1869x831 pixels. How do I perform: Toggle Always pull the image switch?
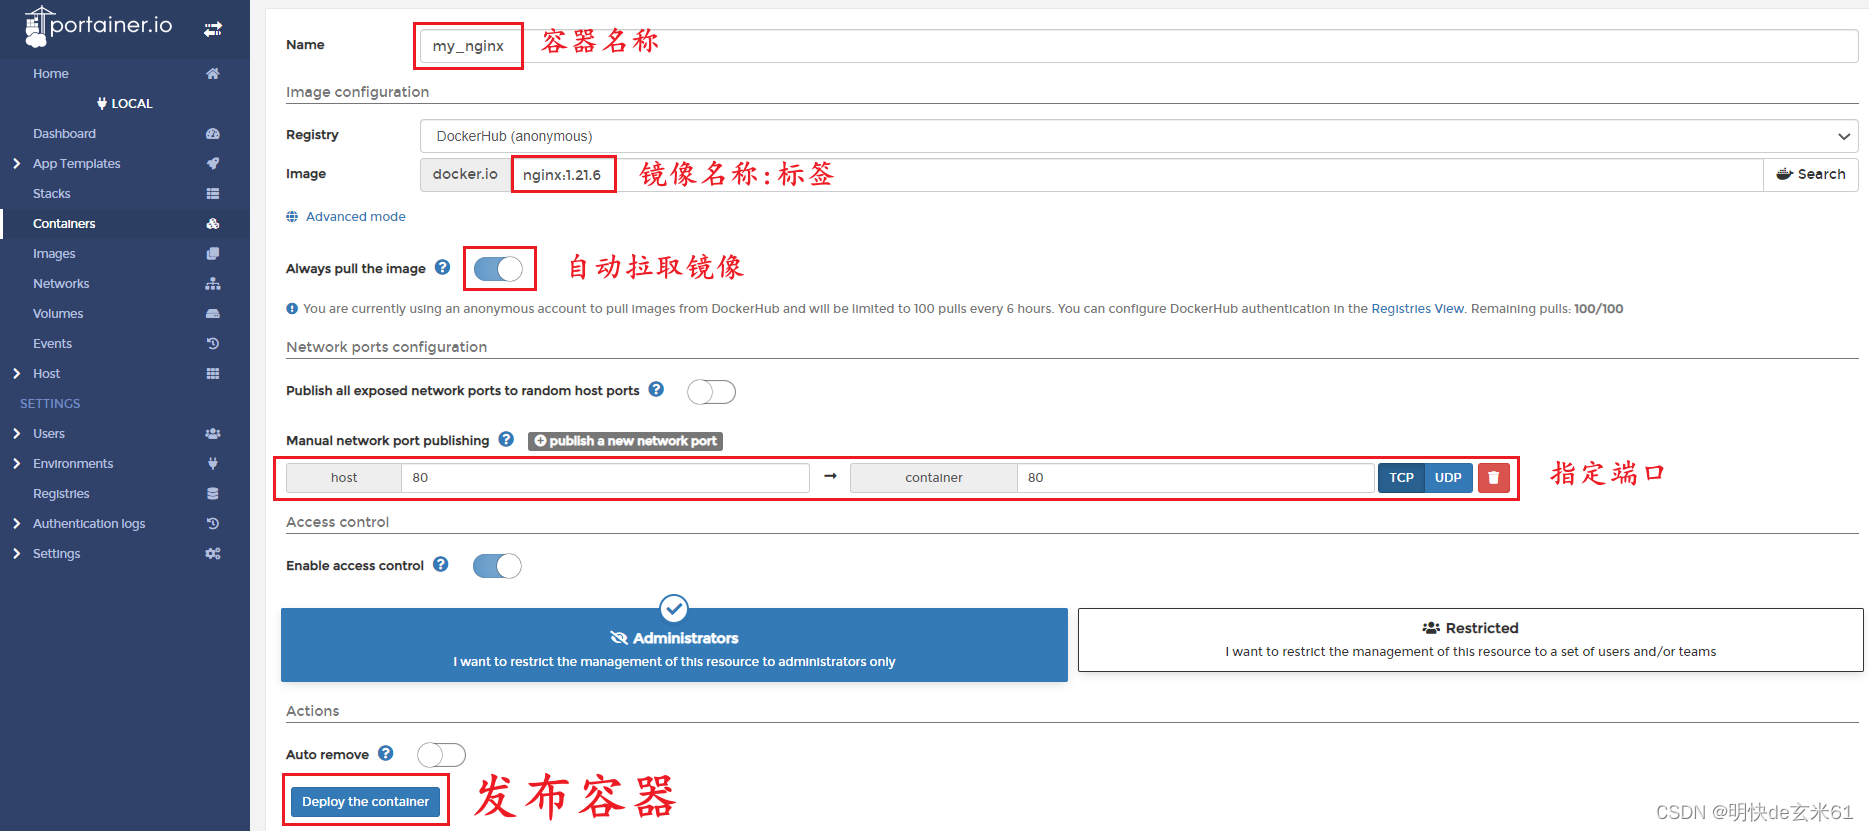point(498,269)
